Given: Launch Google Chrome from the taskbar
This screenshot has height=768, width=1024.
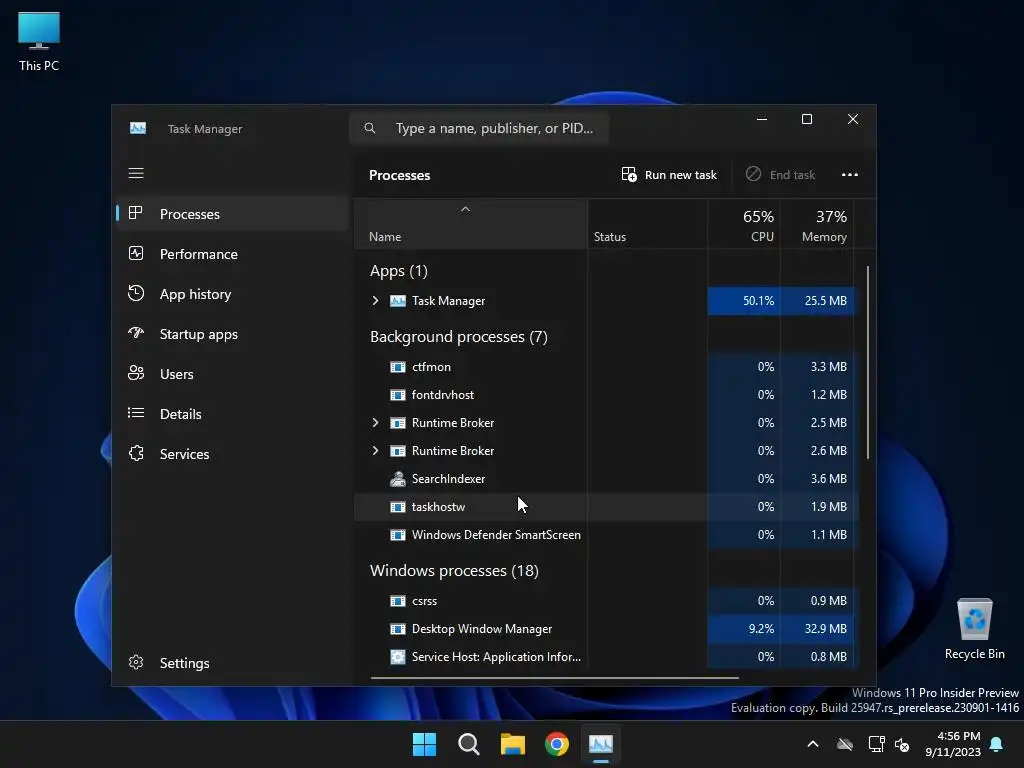Looking at the screenshot, I should [556, 744].
